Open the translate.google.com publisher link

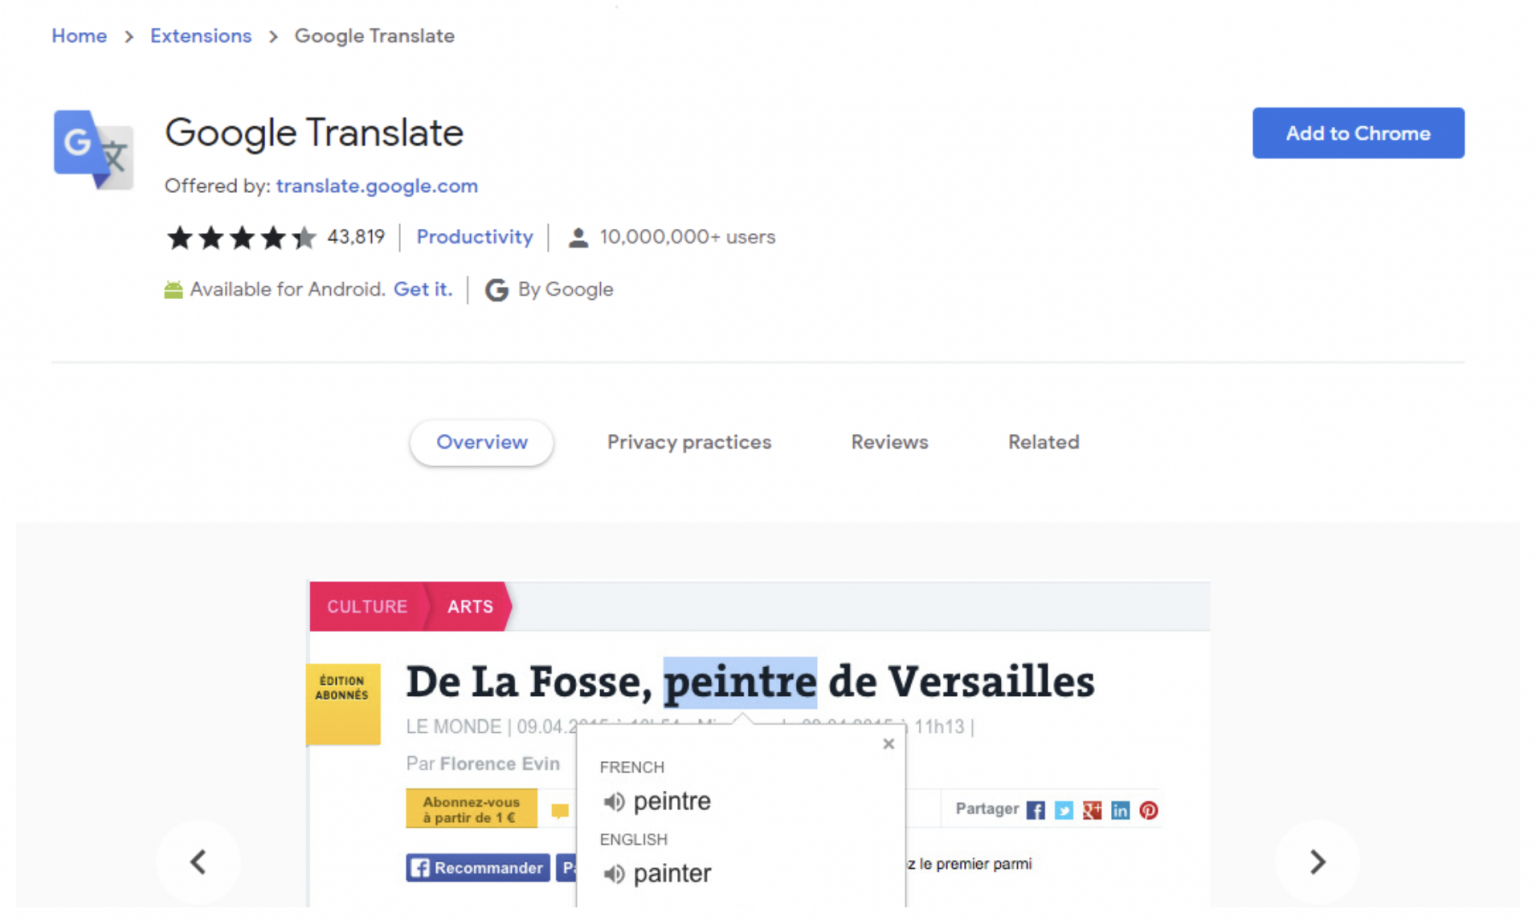(377, 186)
